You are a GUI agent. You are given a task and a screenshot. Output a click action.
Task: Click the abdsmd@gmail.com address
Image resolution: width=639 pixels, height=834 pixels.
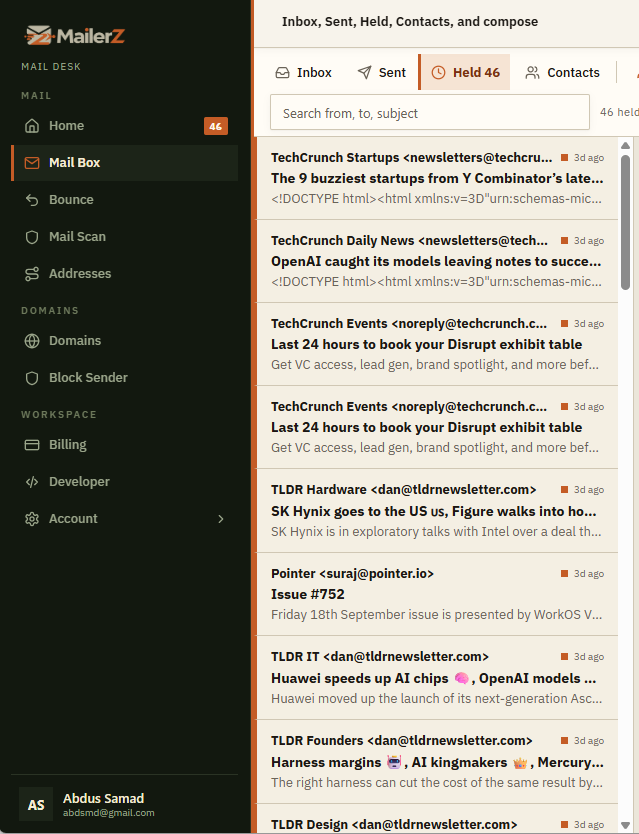pyautogui.click(x=109, y=813)
